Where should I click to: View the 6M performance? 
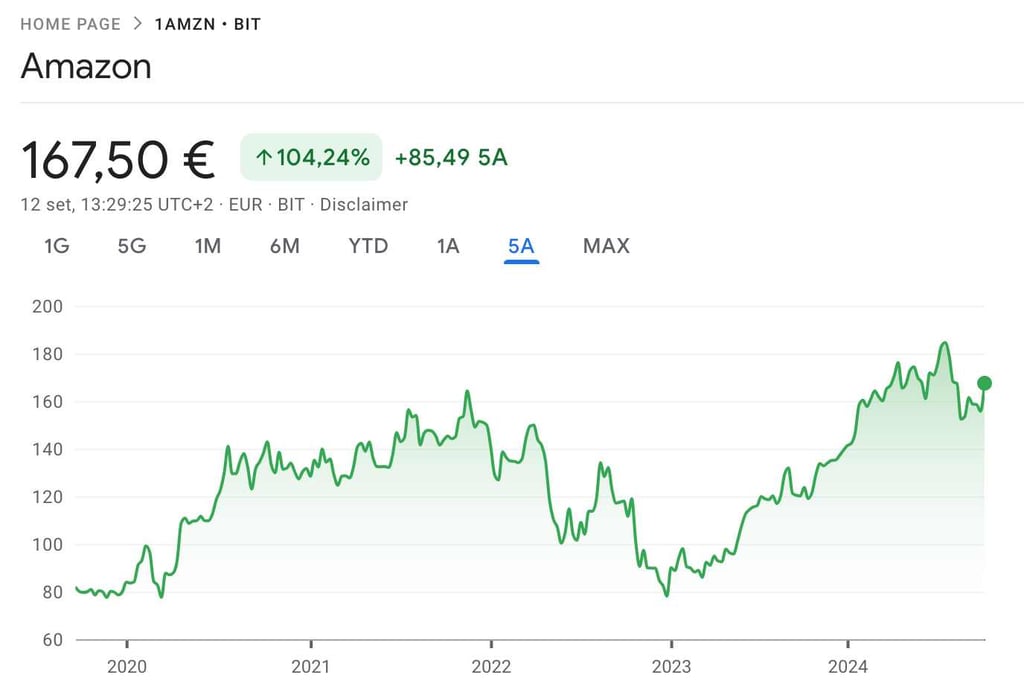point(284,246)
